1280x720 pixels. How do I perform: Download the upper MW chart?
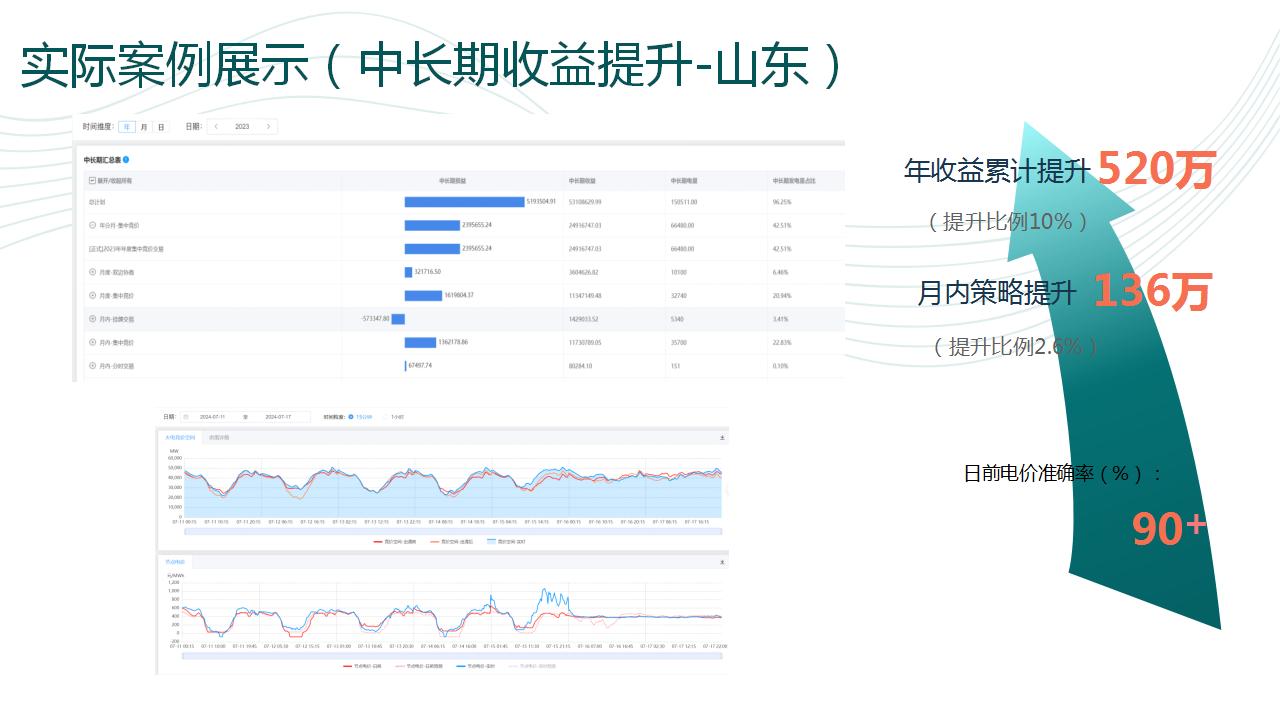point(722,438)
